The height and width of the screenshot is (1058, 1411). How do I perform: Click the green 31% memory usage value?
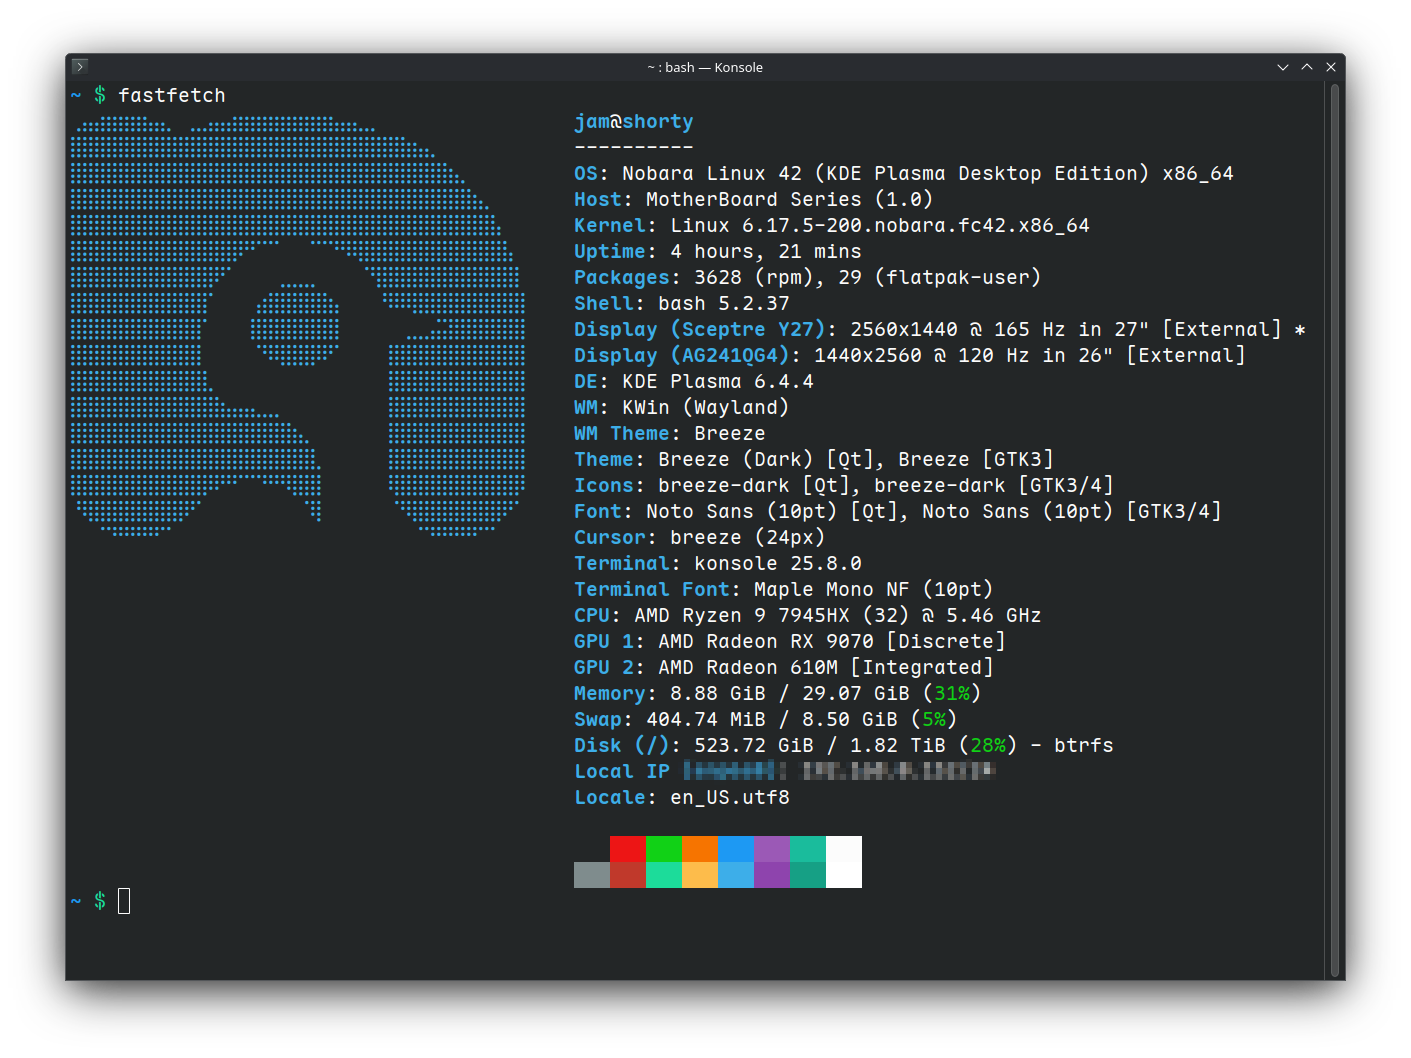coord(952,693)
